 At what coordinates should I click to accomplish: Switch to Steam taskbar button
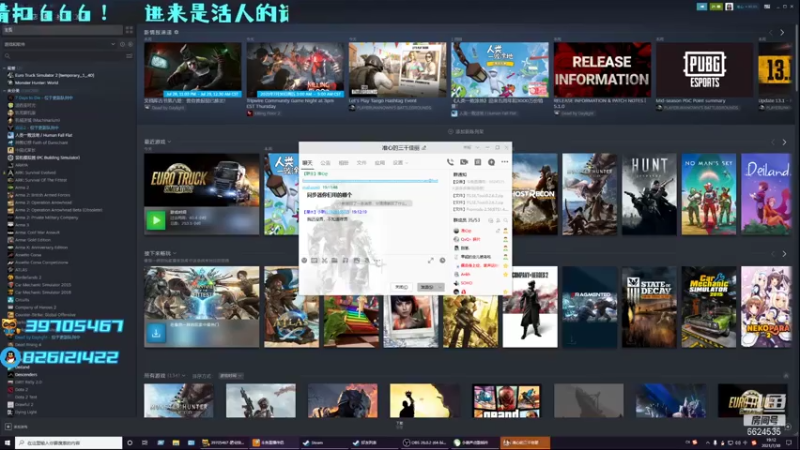pyautogui.click(x=323, y=443)
